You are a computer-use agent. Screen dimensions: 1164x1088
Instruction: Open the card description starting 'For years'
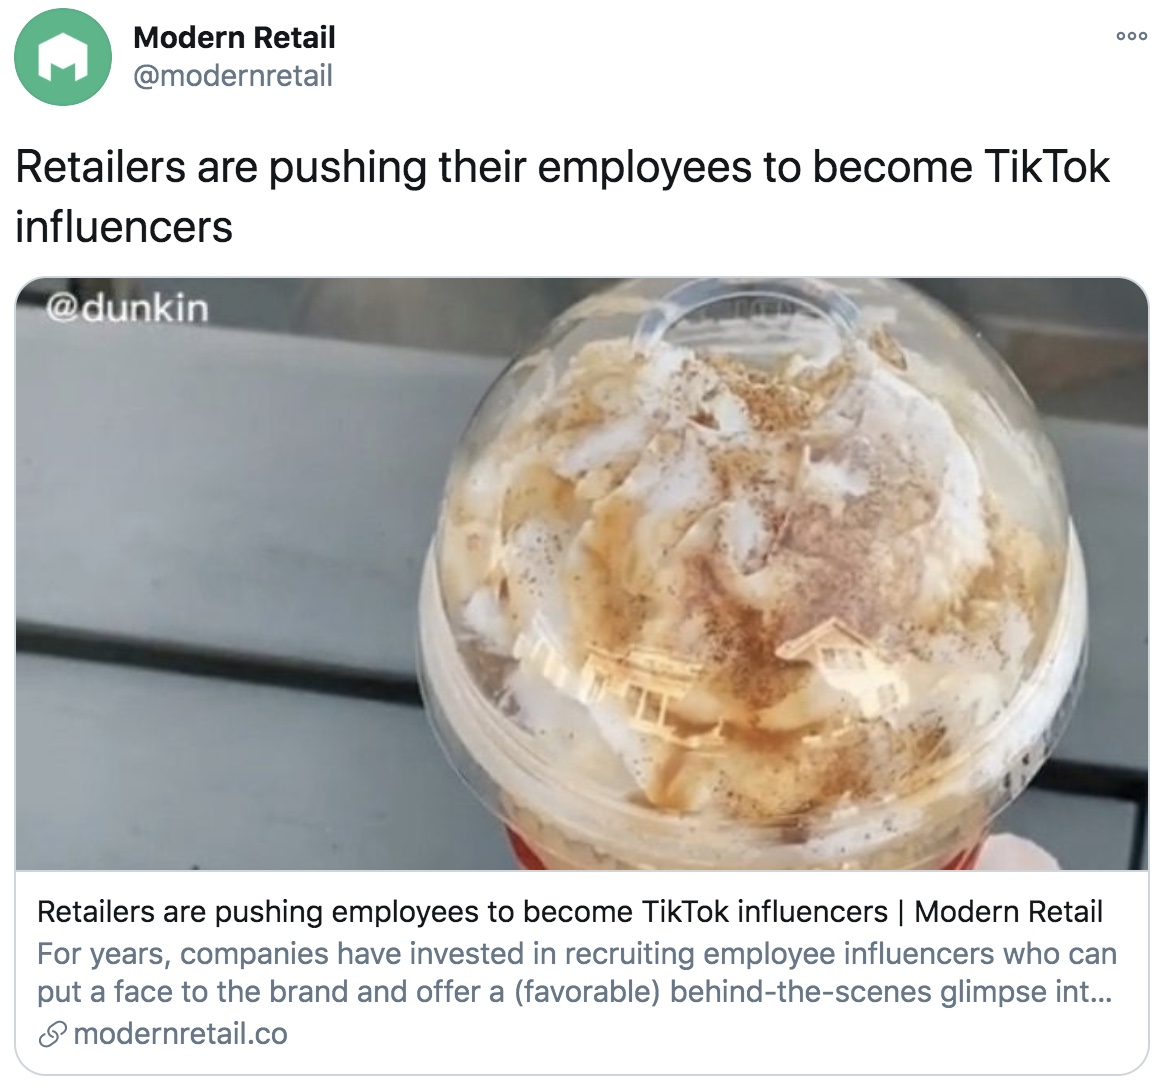577,972
